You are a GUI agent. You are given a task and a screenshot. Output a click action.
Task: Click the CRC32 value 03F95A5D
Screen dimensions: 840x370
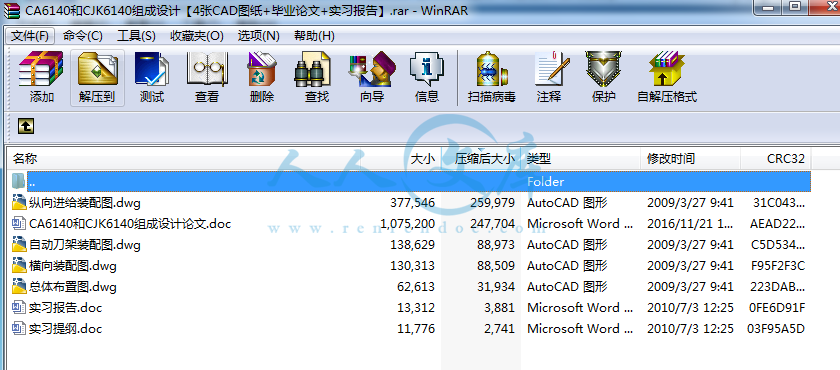tap(776, 329)
